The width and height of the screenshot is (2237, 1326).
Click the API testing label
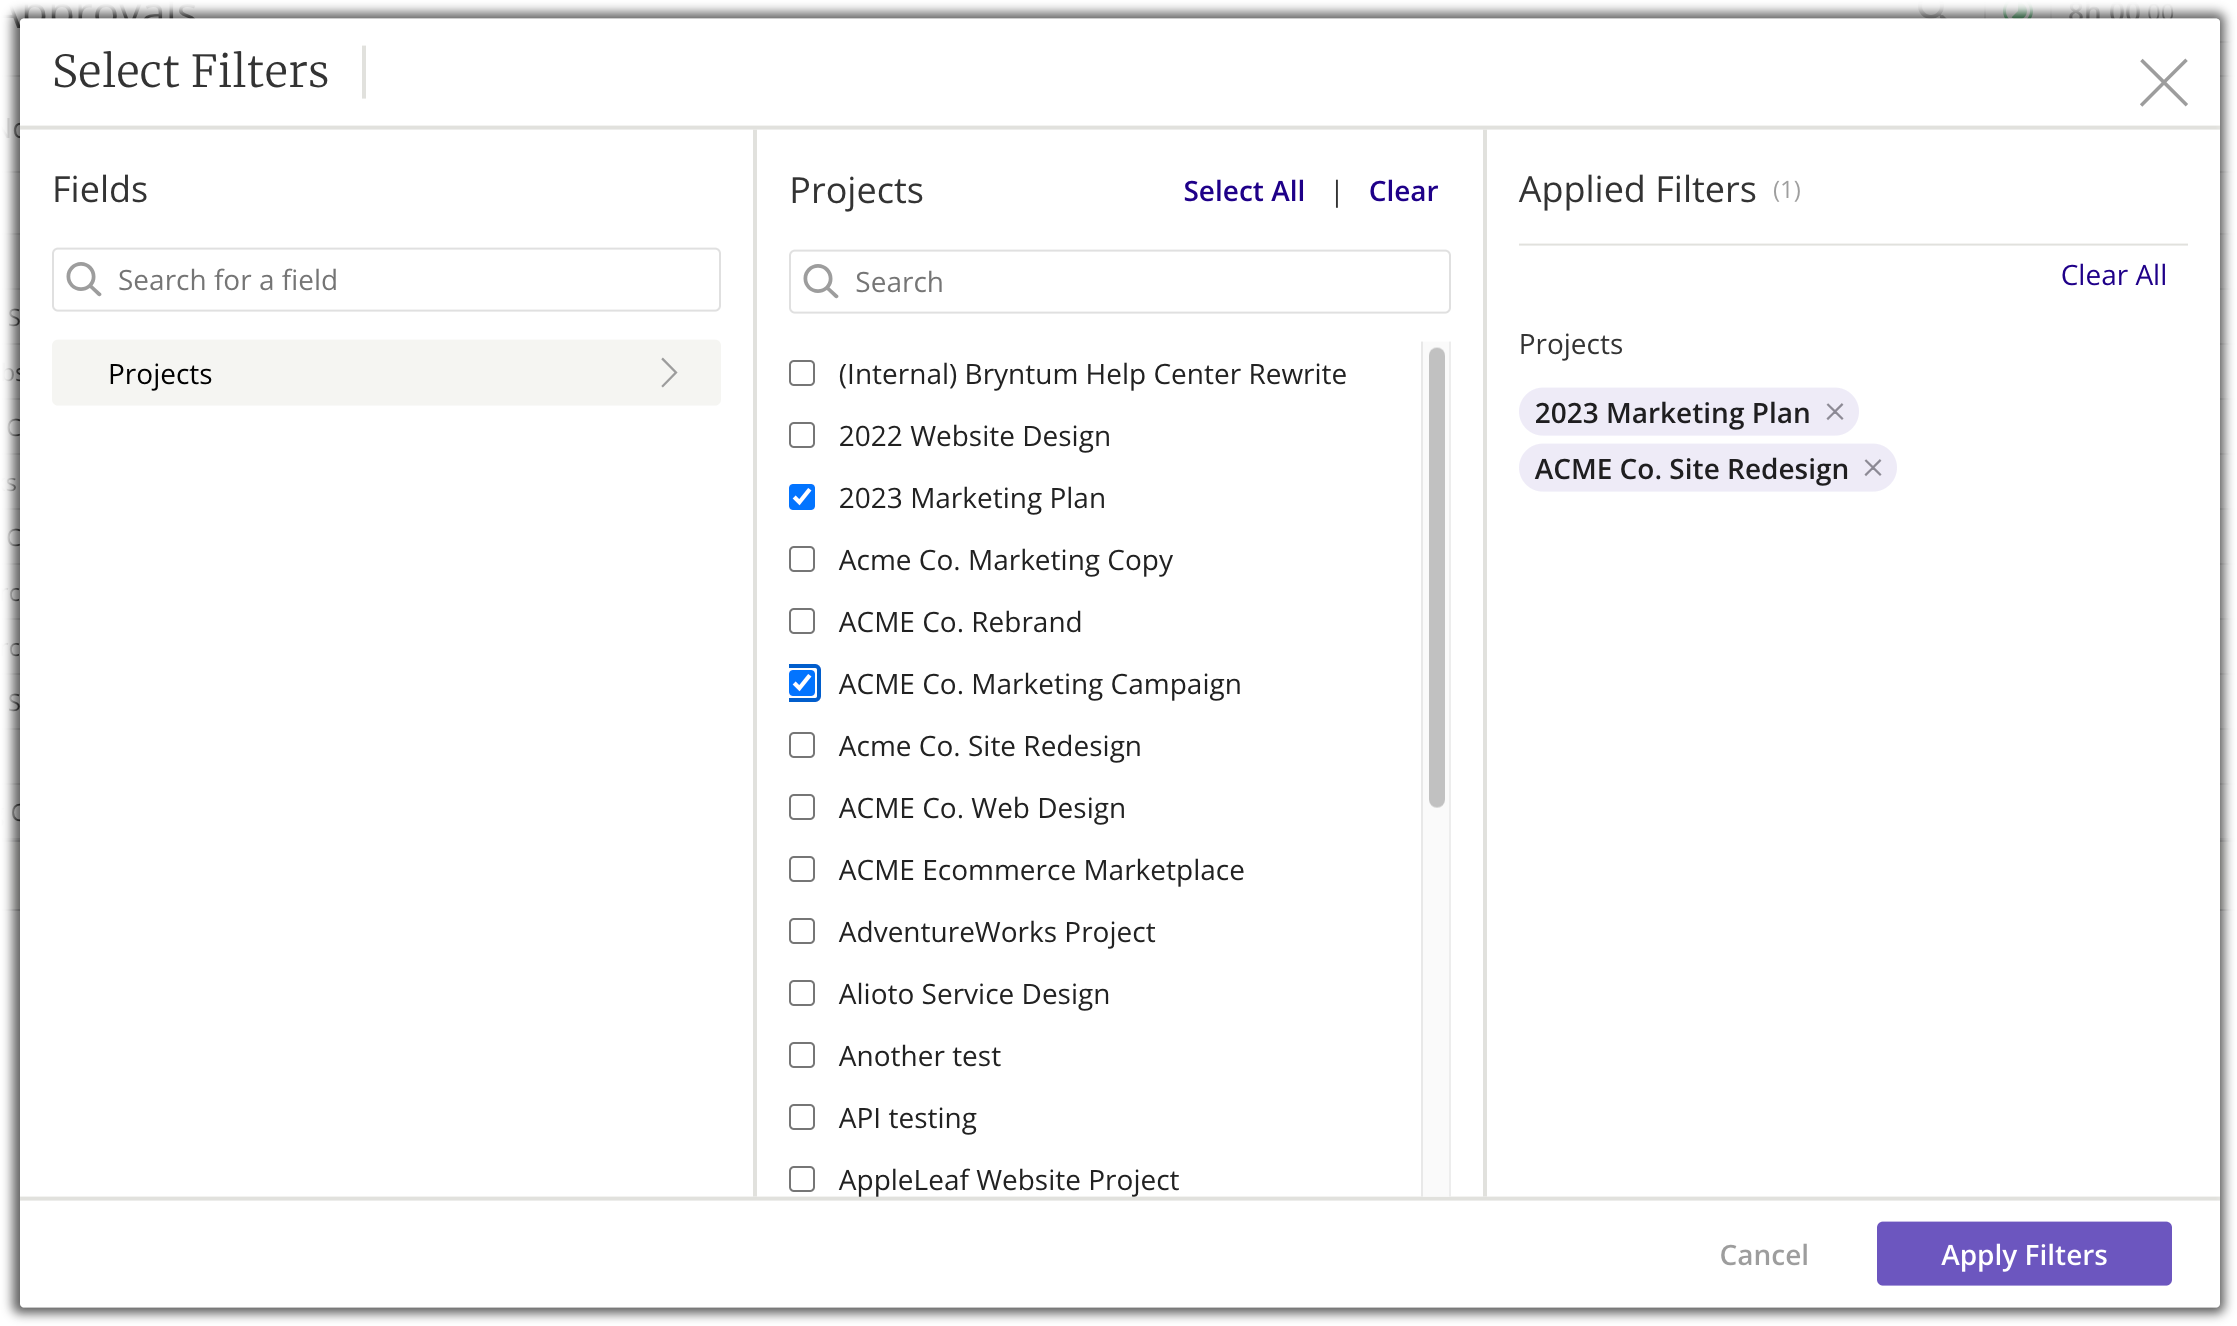907,1118
